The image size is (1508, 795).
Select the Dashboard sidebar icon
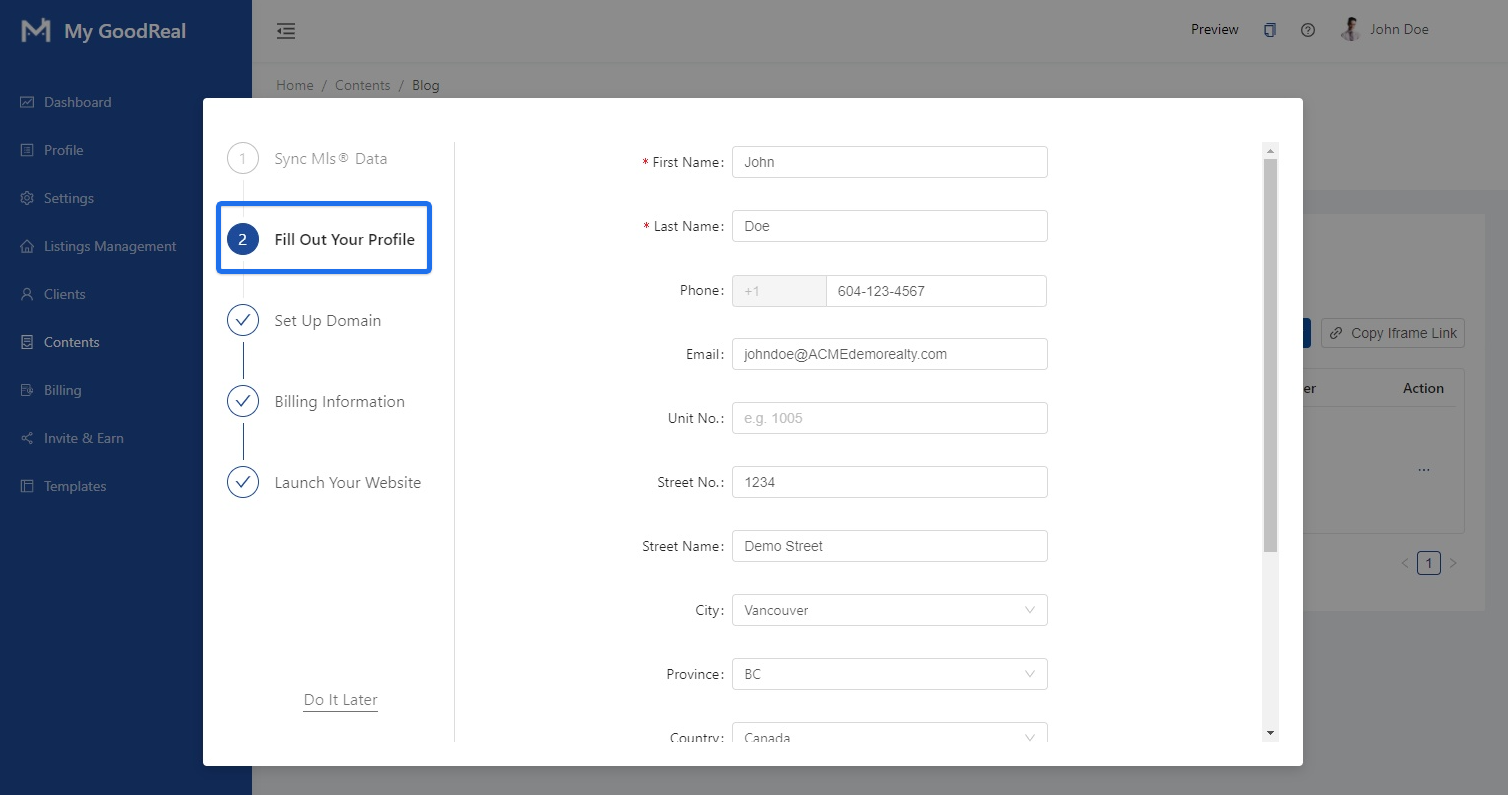coord(26,101)
